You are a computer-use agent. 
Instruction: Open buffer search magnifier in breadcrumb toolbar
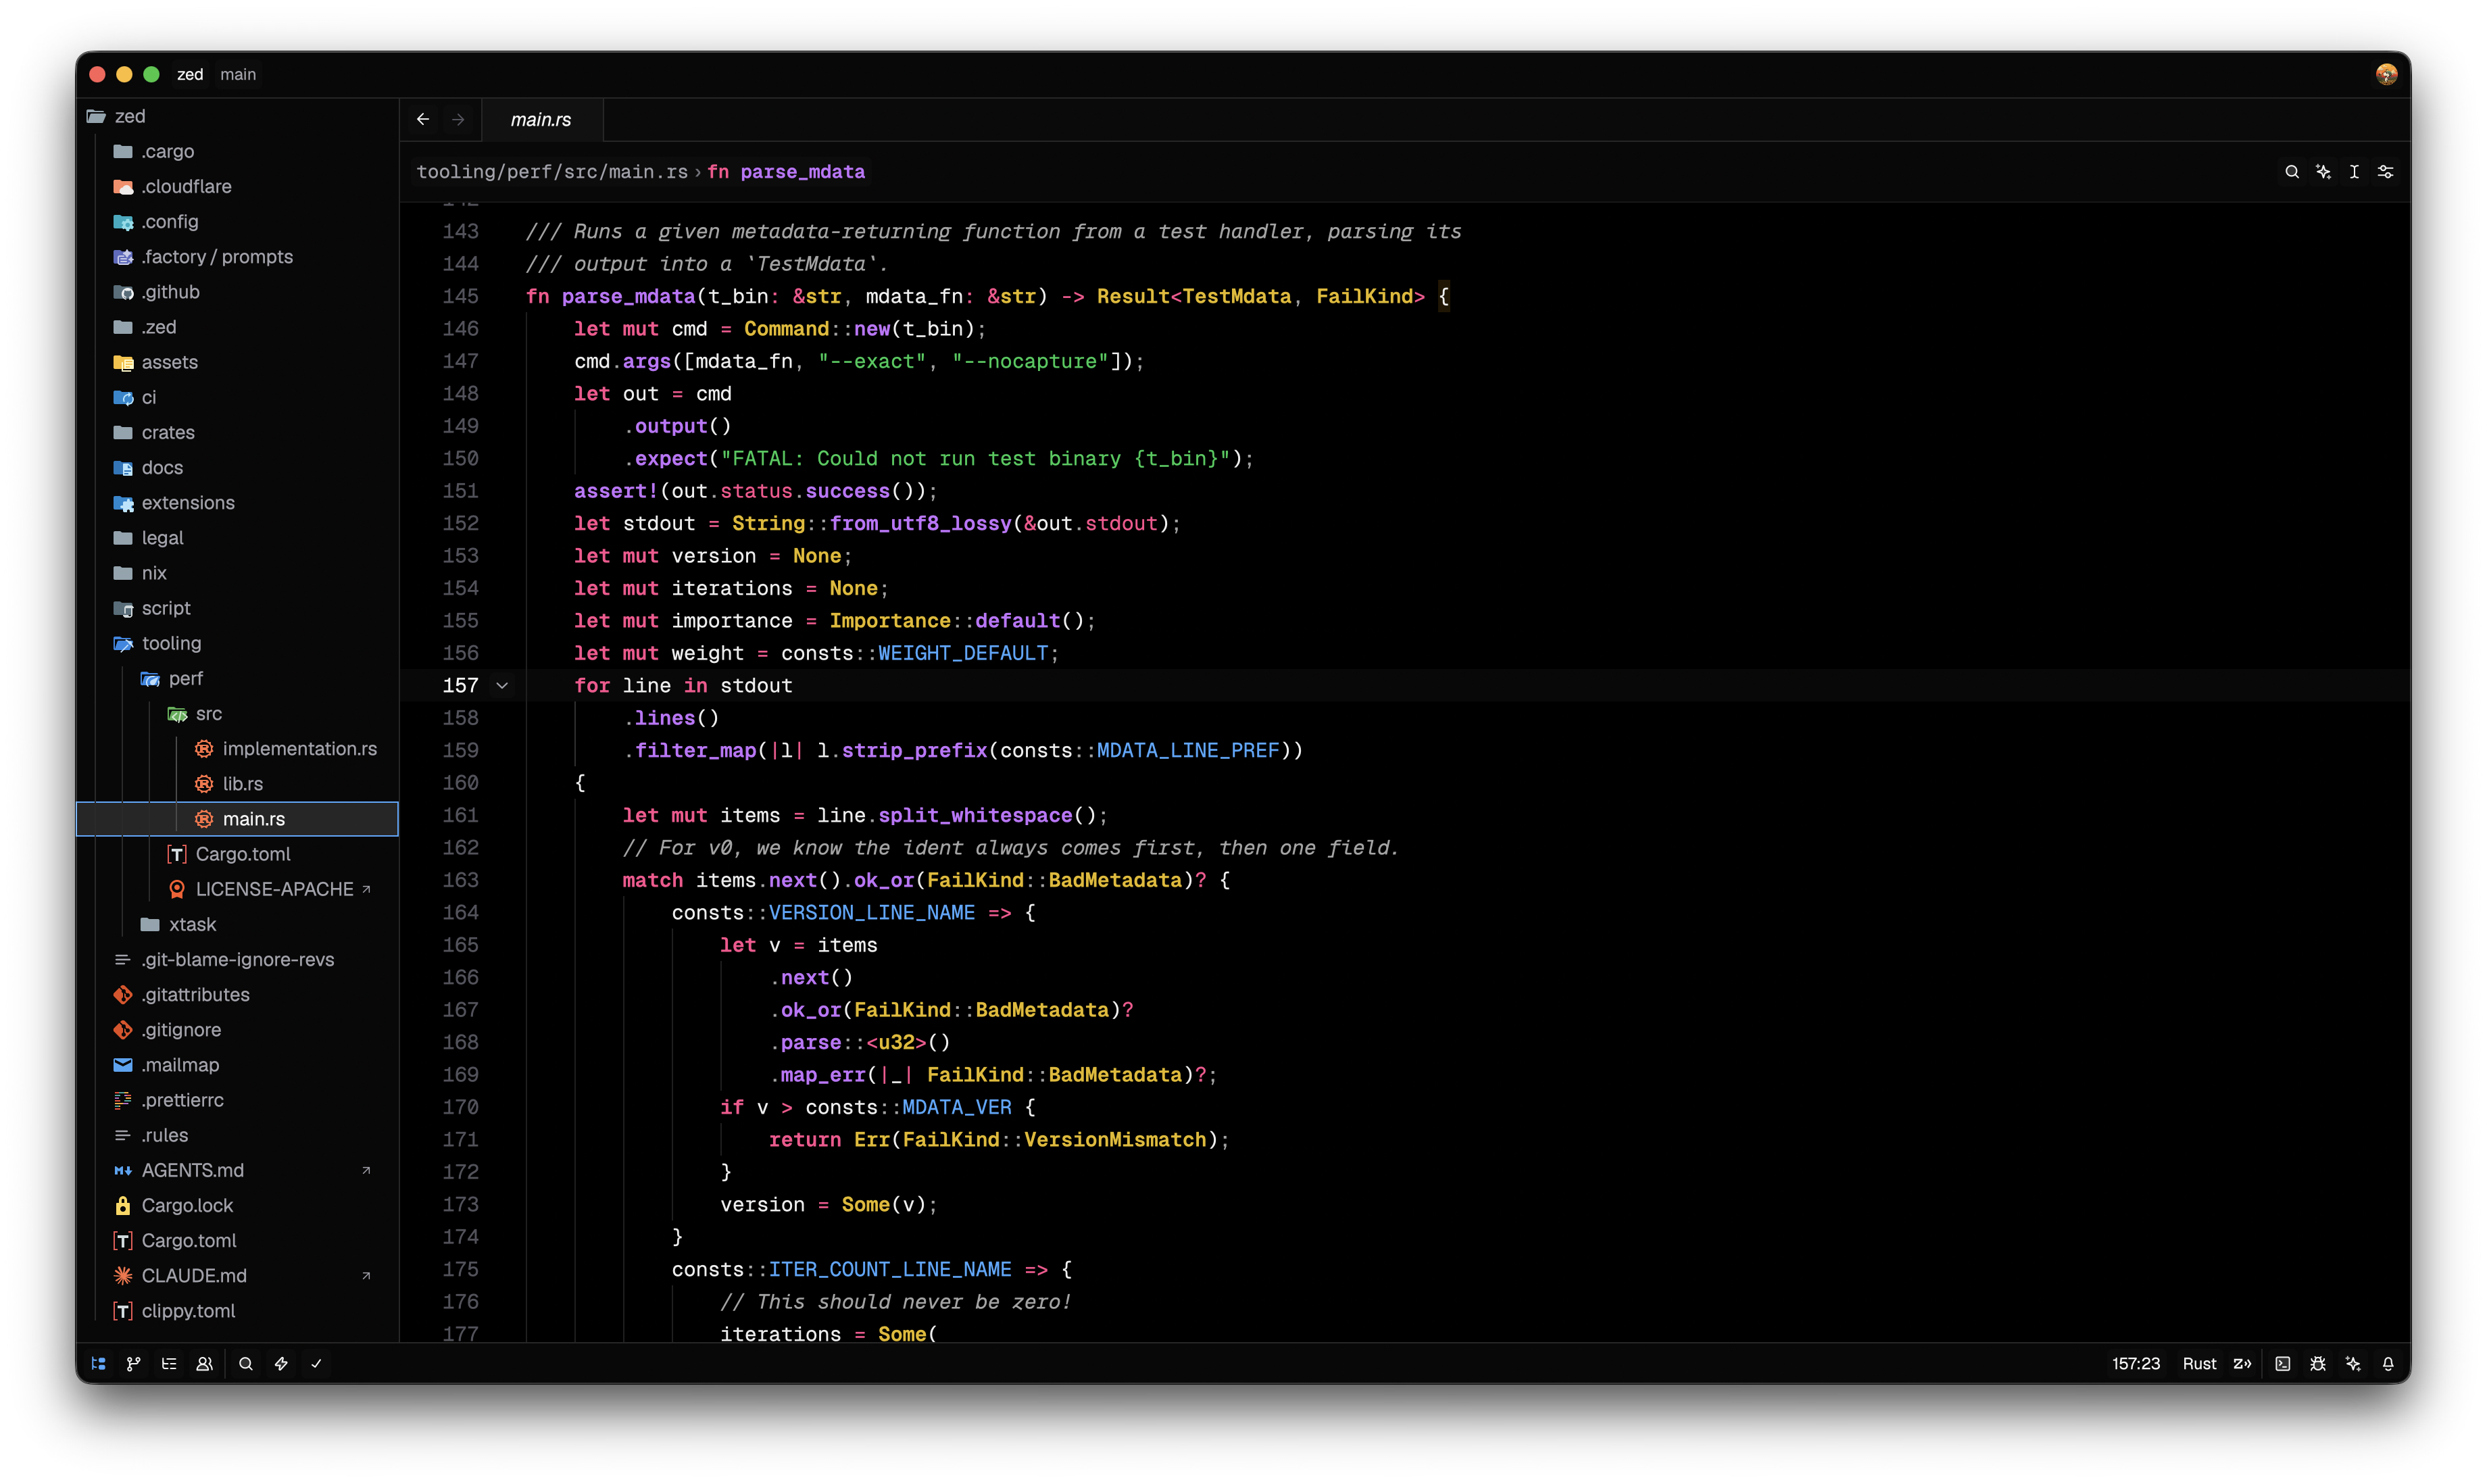click(2291, 172)
